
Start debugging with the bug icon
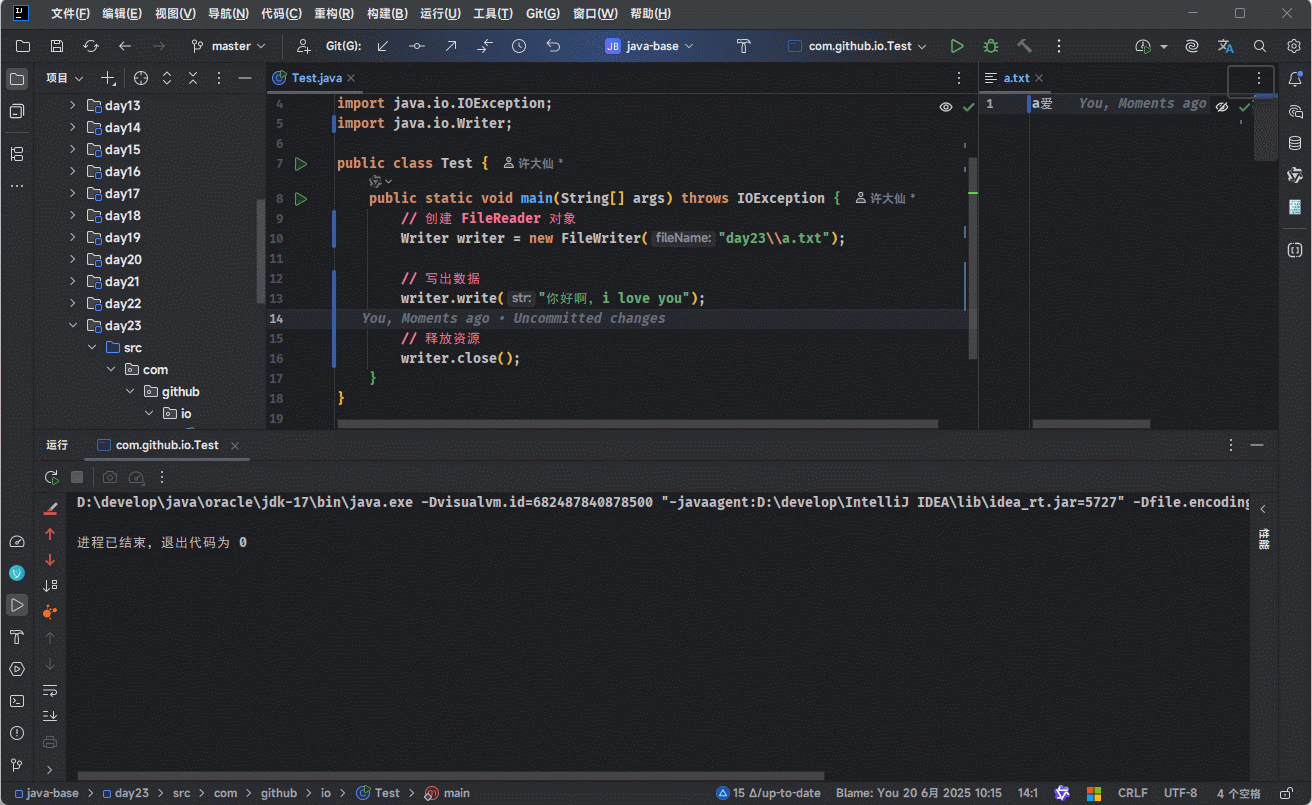pos(990,46)
